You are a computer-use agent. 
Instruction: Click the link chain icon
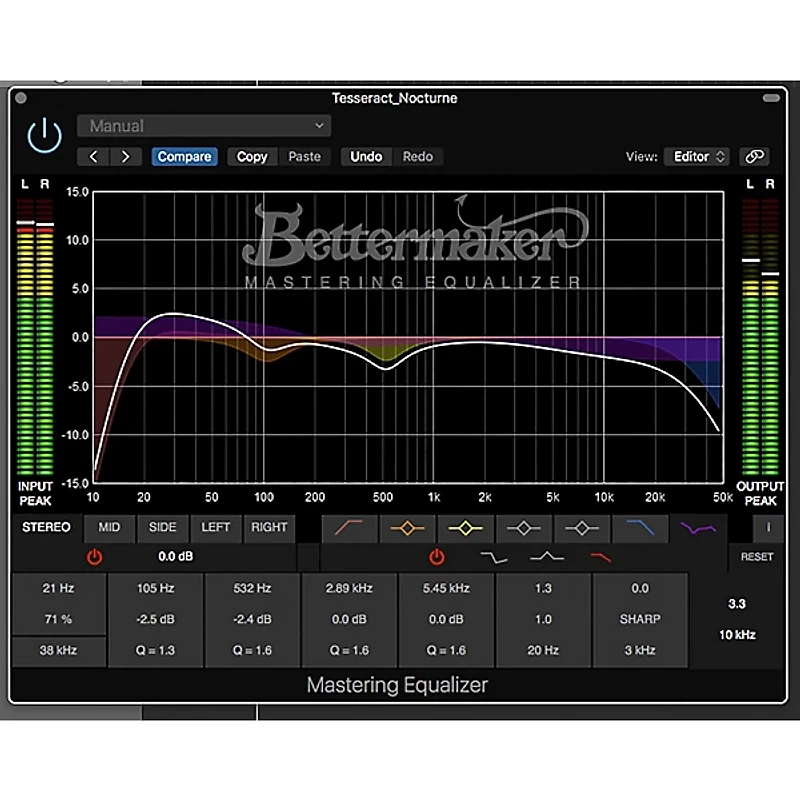tap(755, 157)
